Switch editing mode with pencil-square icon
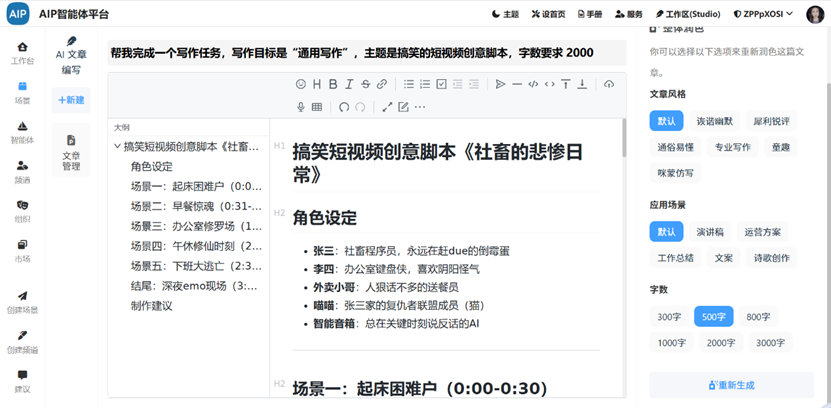The height and width of the screenshot is (408, 831). coord(403,107)
